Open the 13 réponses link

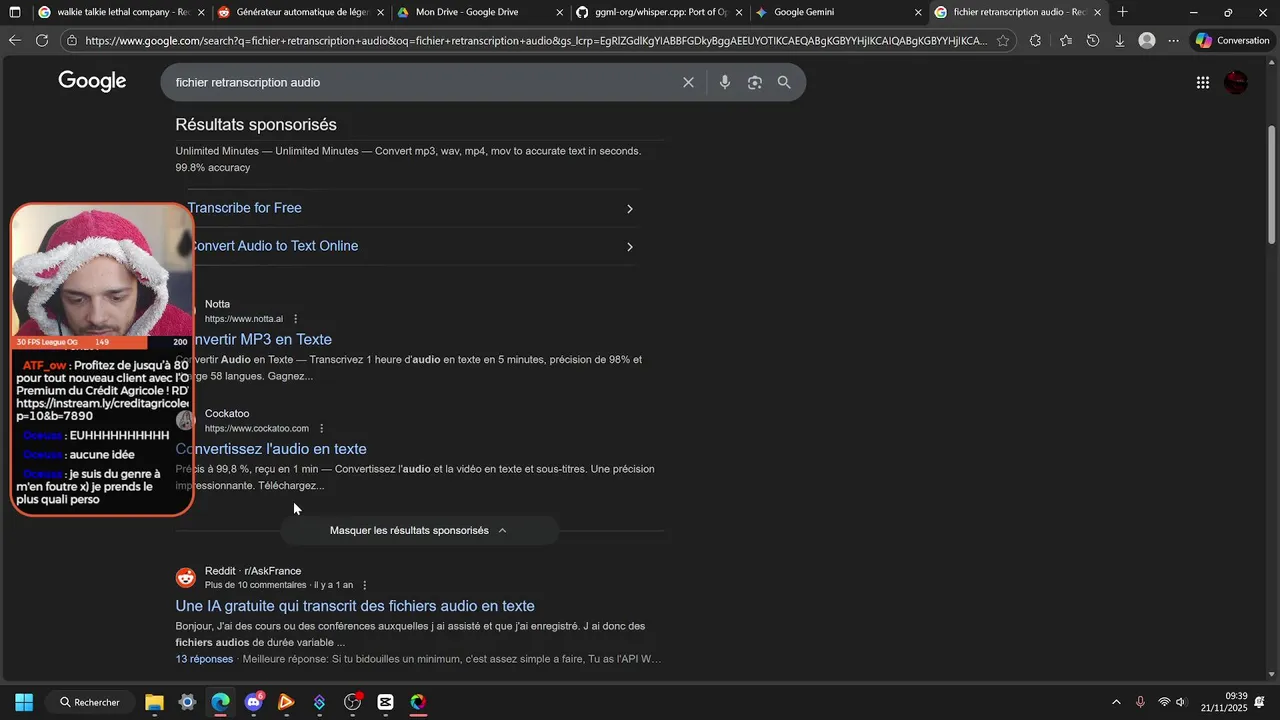[x=204, y=659]
